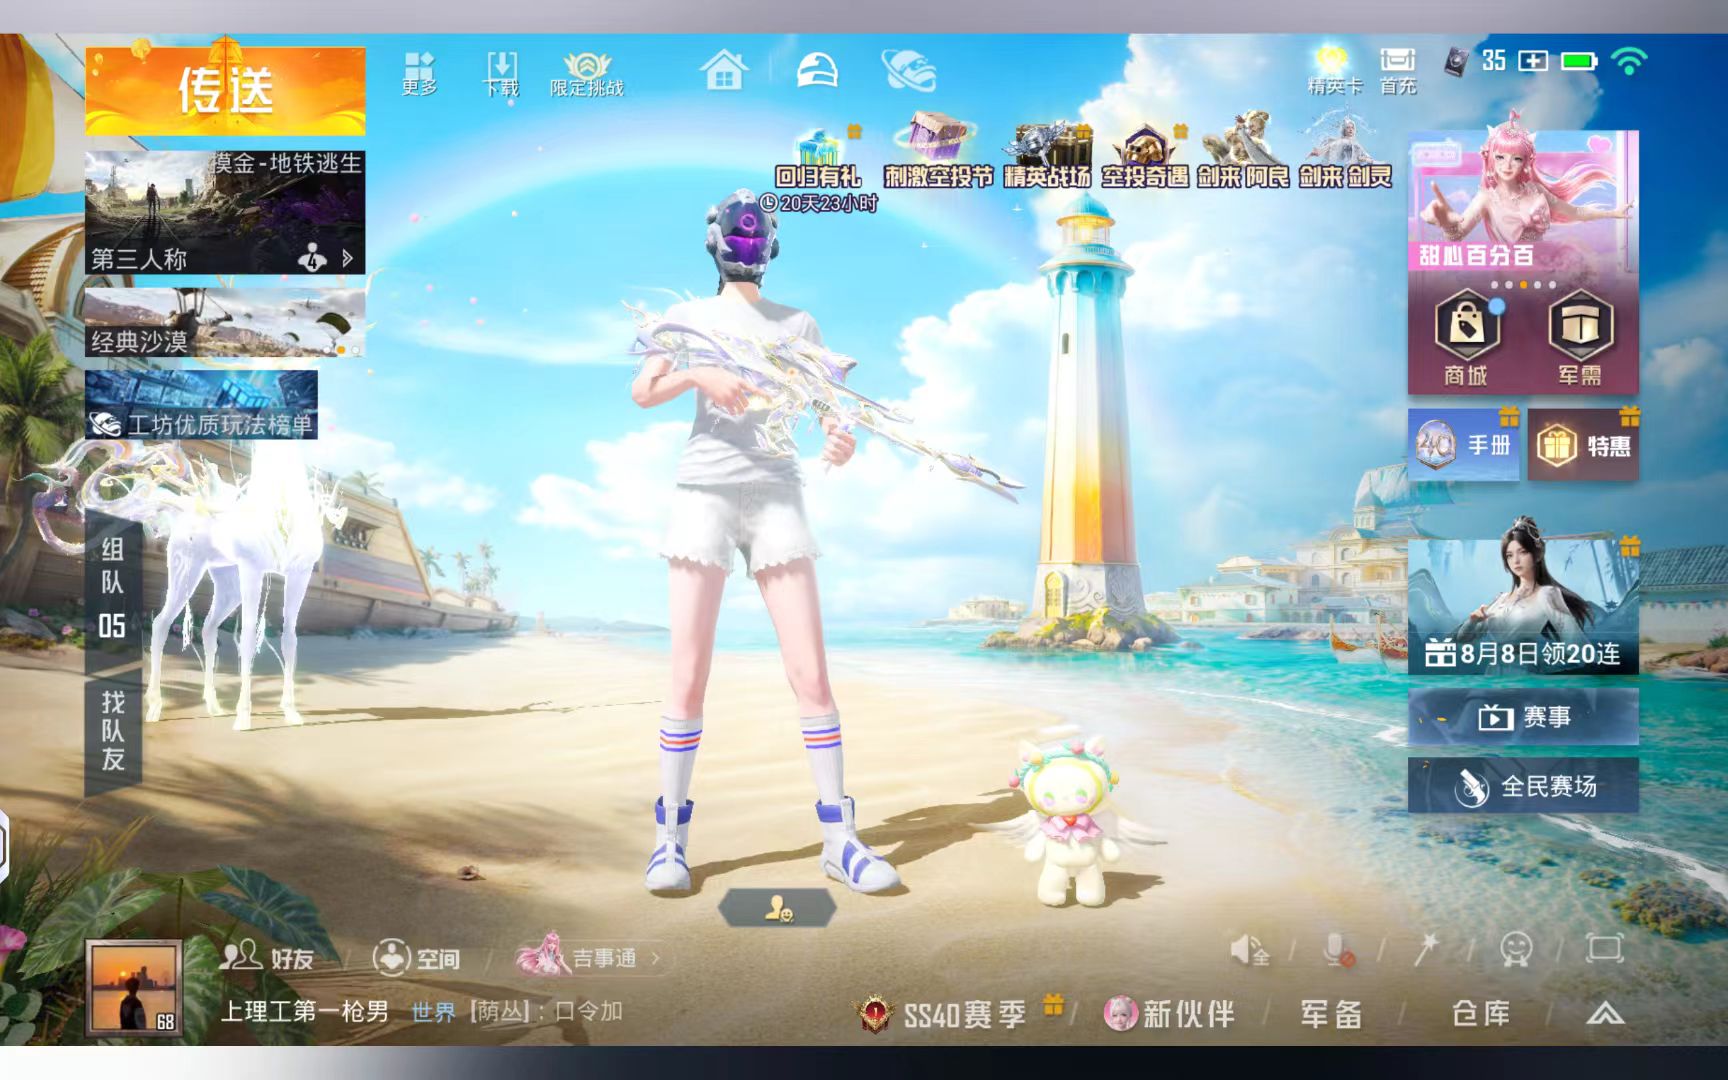Expand the 第三人称 mode selector arrow
The height and width of the screenshot is (1080, 1728).
click(347, 258)
